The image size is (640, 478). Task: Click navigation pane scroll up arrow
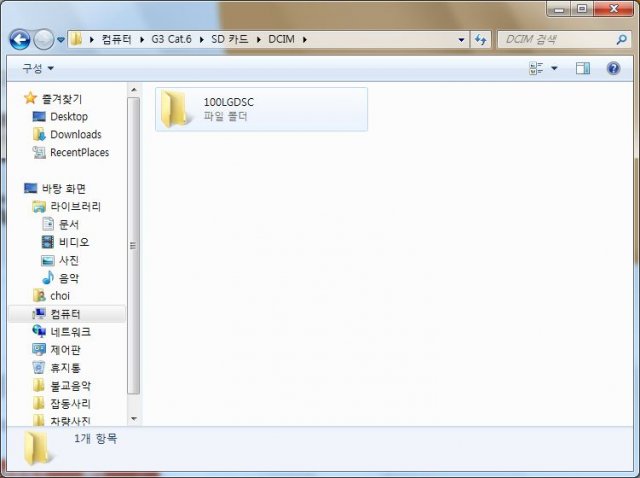(x=134, y=89)
